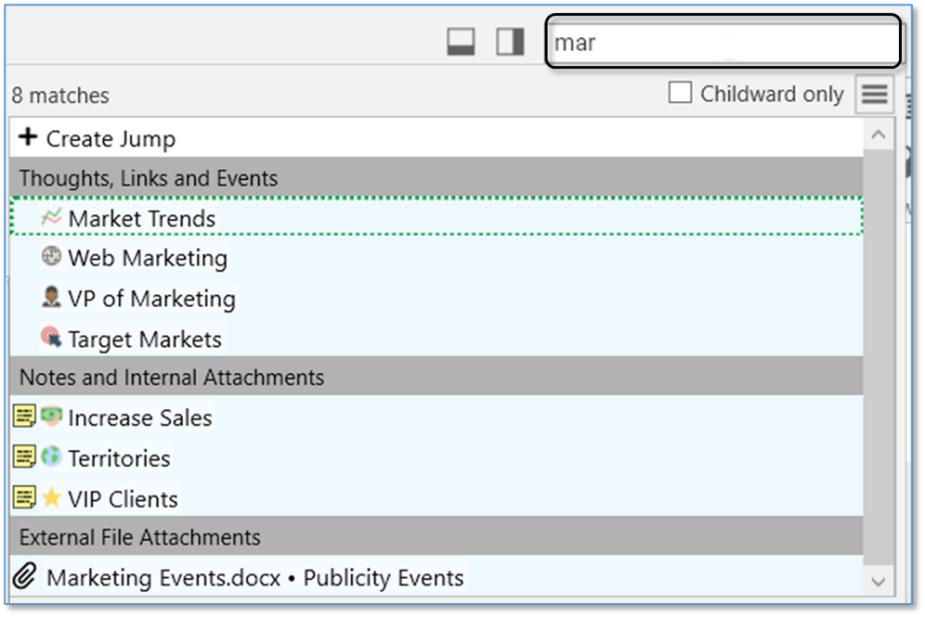Image resolution: width=925 pixels, height=617 pixels.
Task: Click the search field containing 'mar'
Action: click(722, 43)
